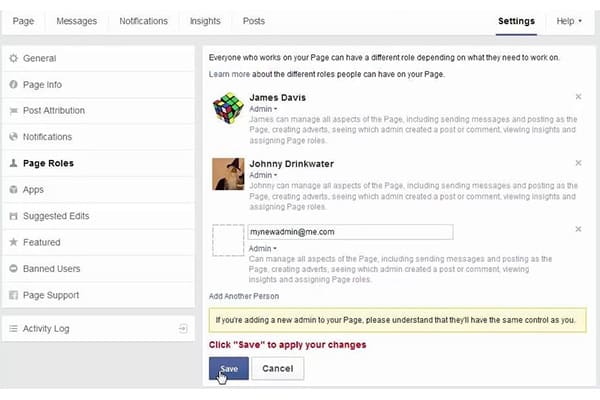Open Apps settings in the sidebar
The width and height of the screenshot is (600, 400).
click(98, 189)
